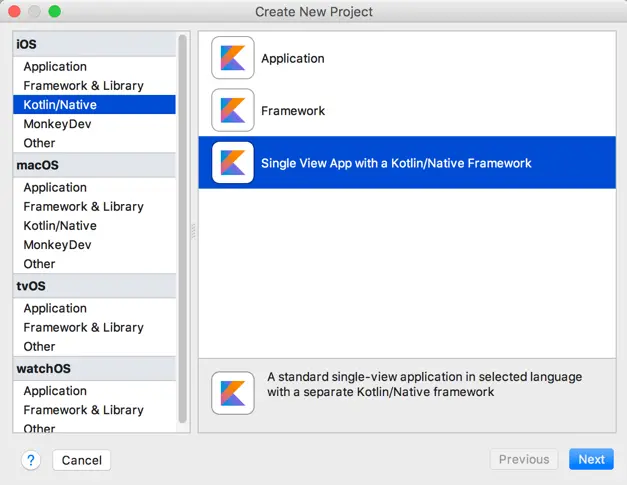Click the template description text
This screenshot has height=485, width=627.
click(424, 384)
